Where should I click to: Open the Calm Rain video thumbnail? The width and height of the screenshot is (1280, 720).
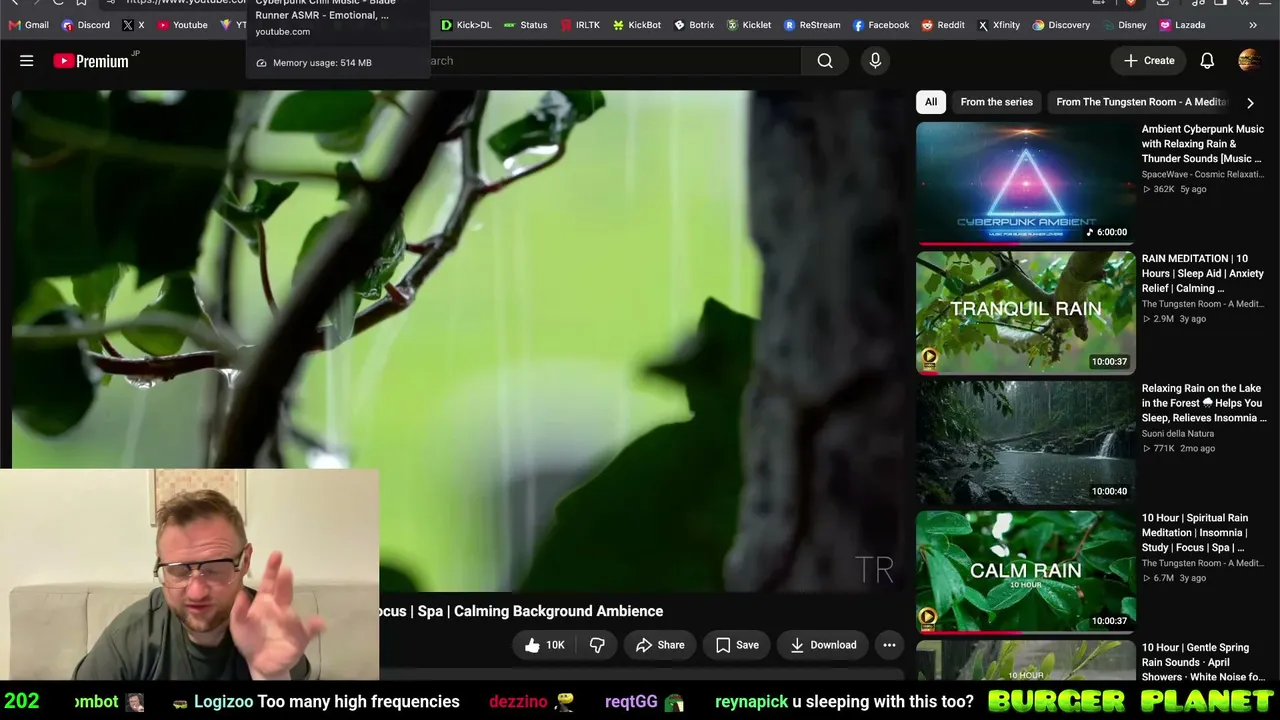click(x=1026, y=572)
